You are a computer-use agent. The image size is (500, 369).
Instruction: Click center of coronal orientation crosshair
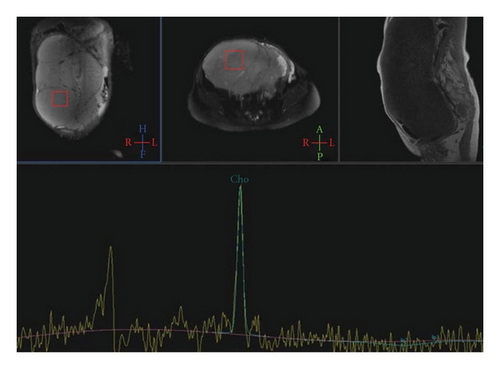pyautogui.click(x=143, y=143)
